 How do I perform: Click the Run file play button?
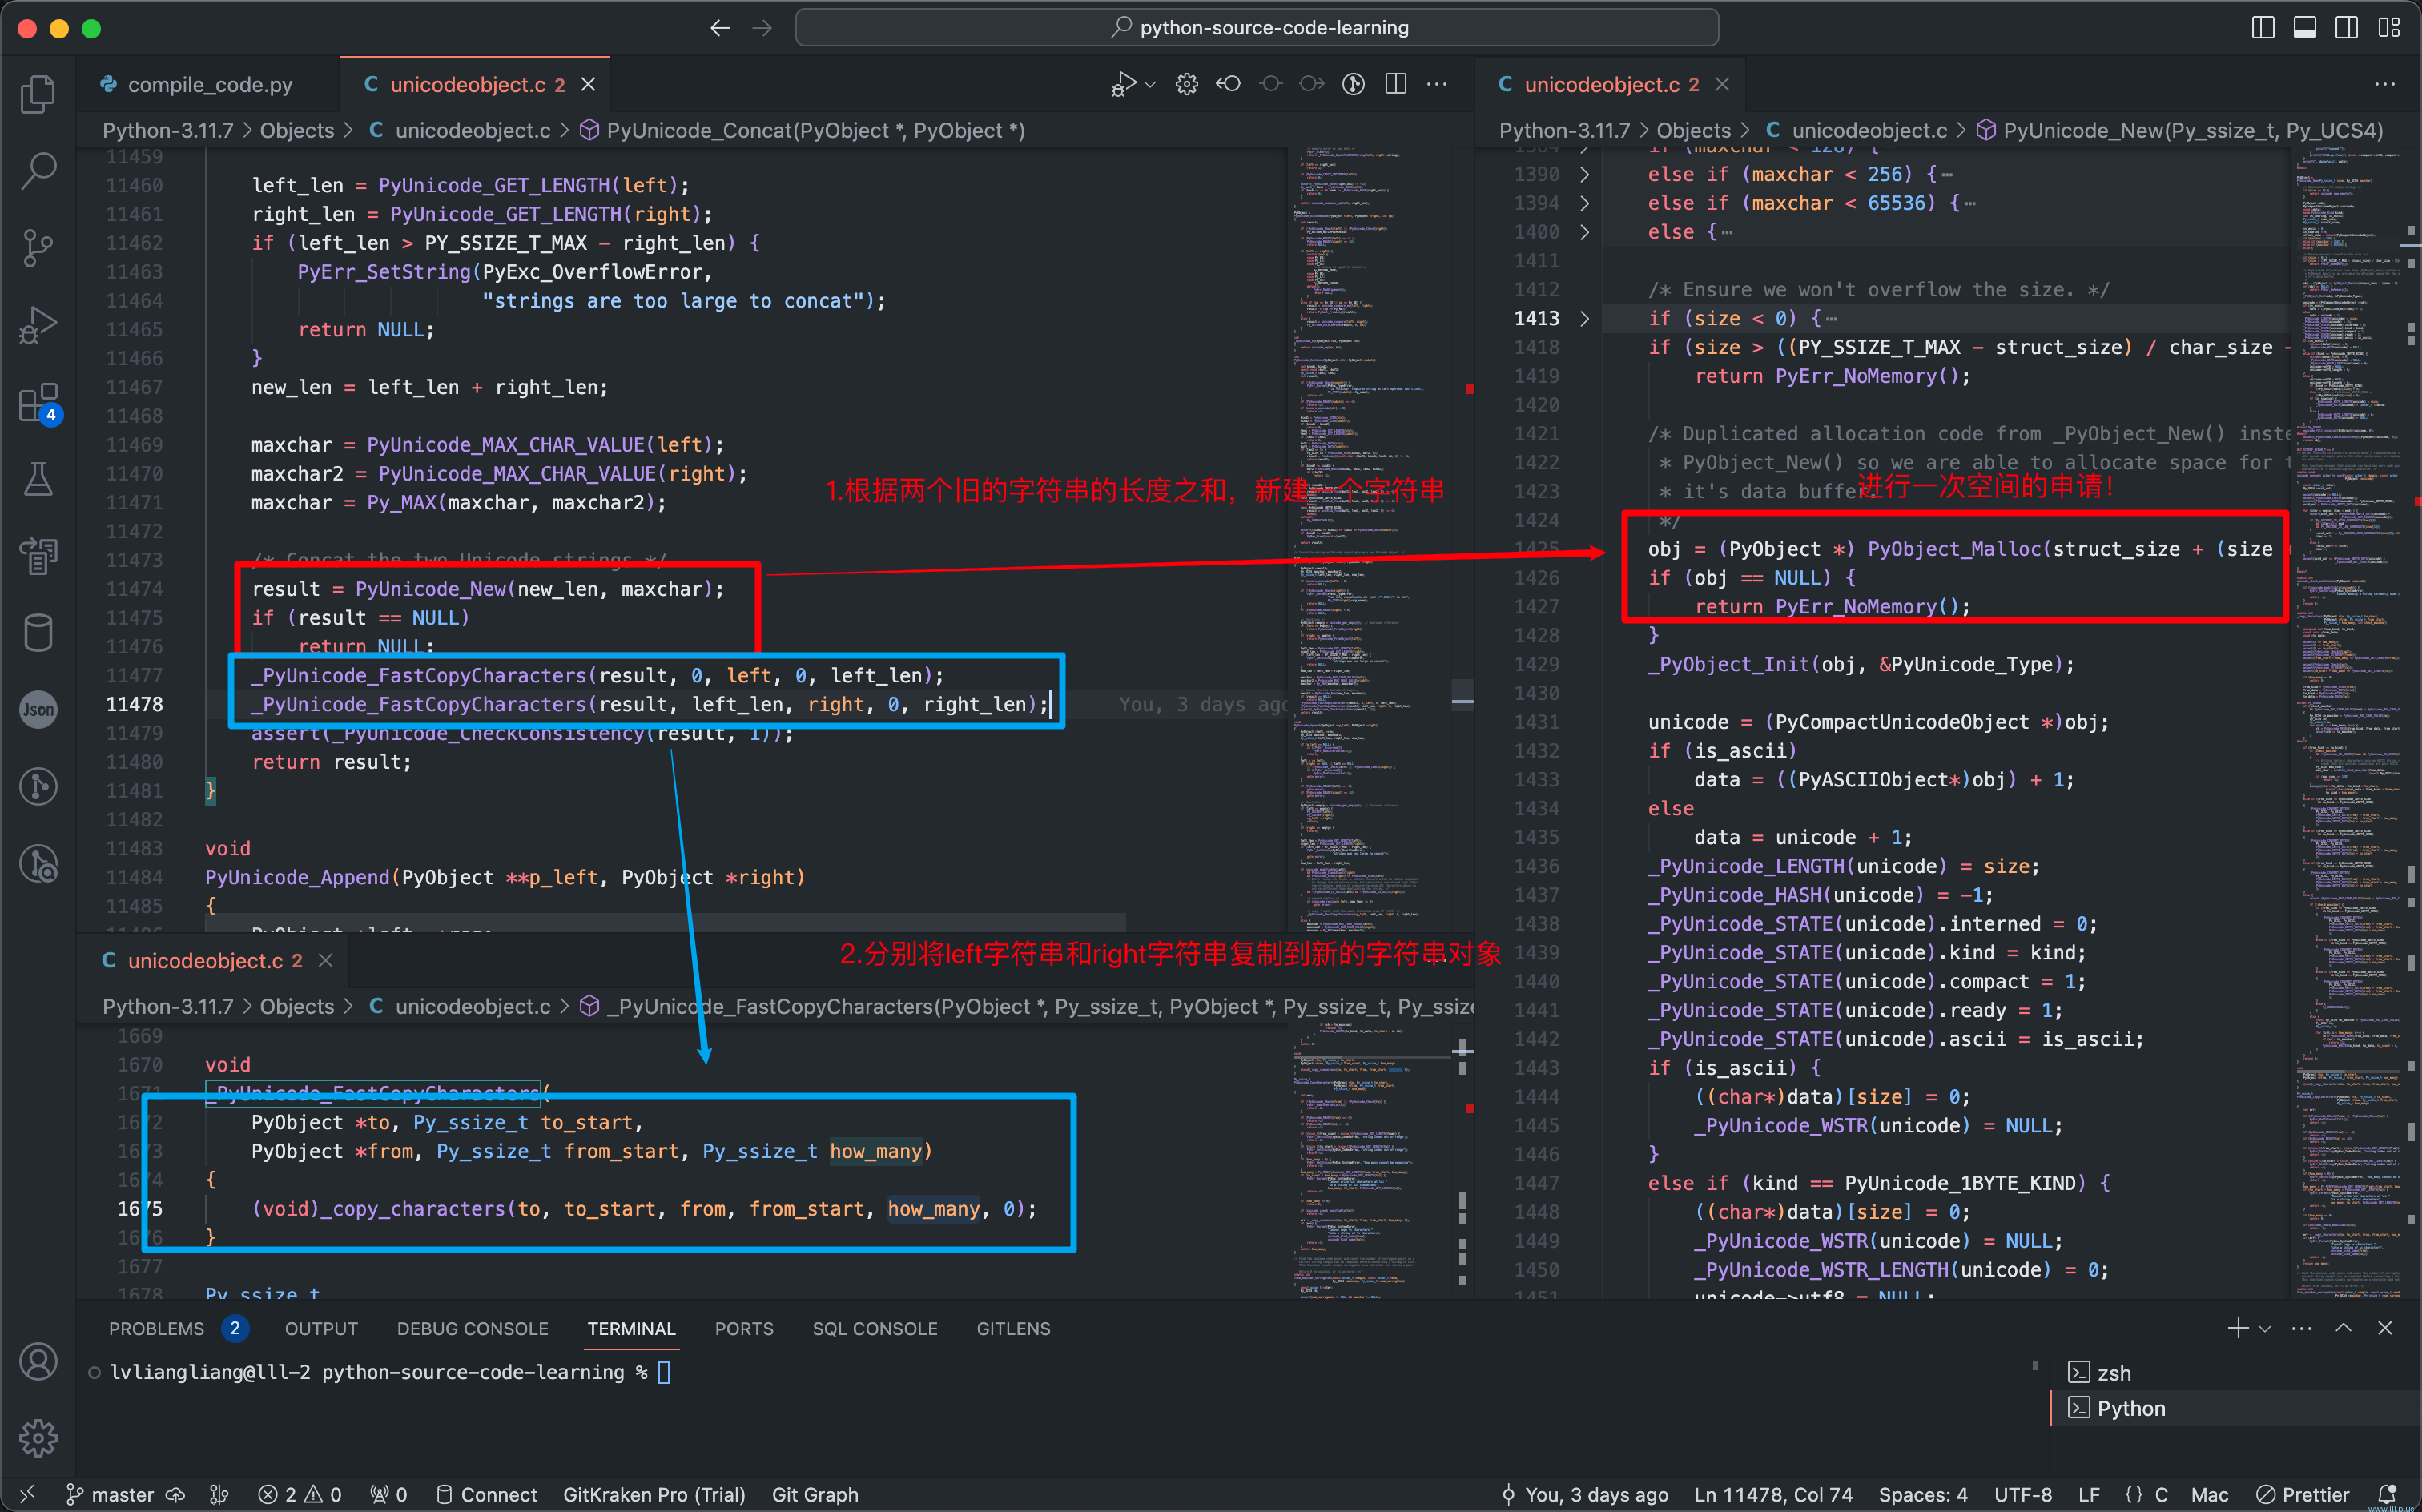(1124, 85)
